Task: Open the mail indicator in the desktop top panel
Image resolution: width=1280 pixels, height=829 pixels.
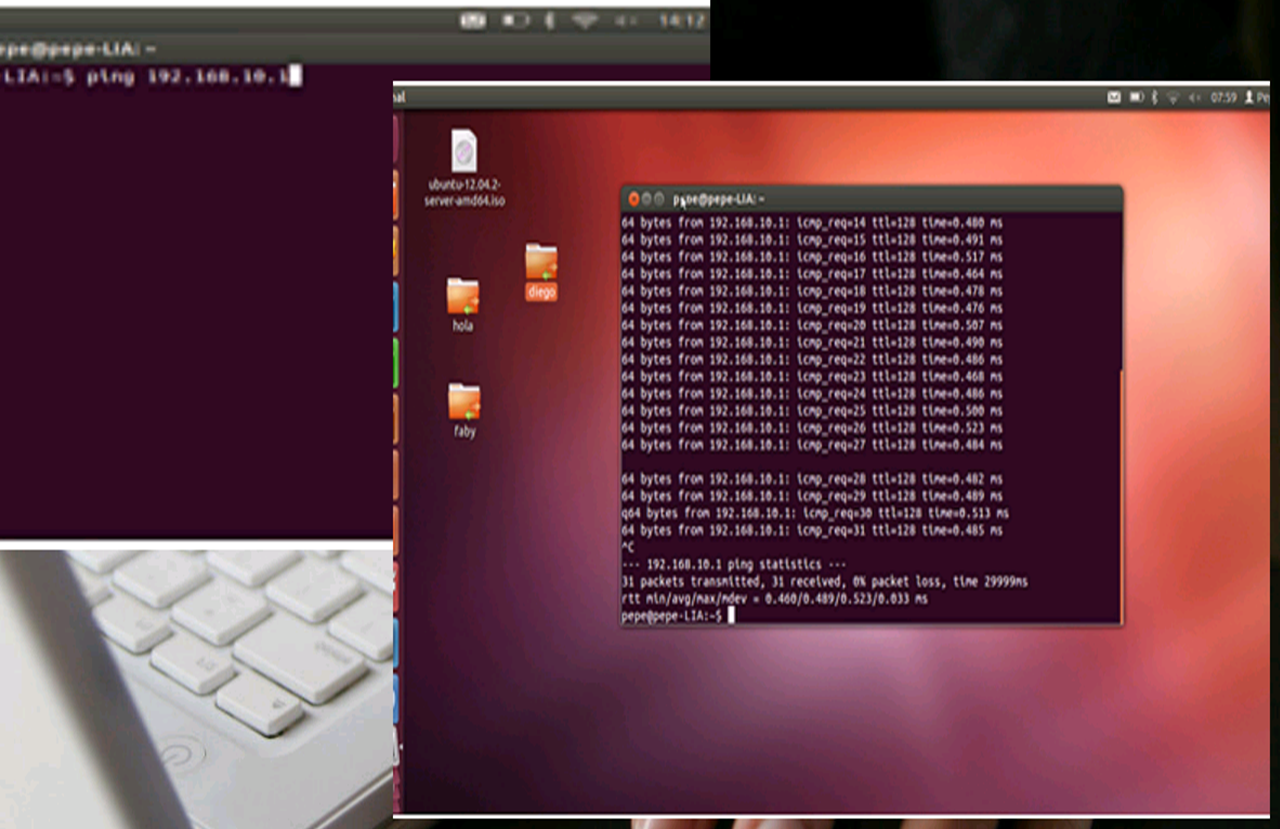Action: [1114, 97]
